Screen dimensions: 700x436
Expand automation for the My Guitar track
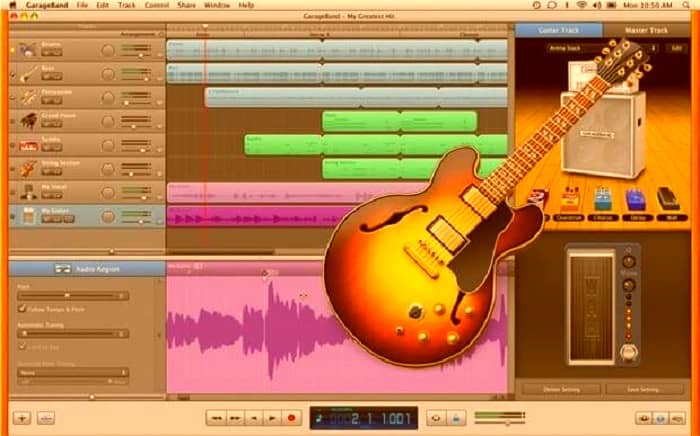pyautogui.click(x=159, y=222)
